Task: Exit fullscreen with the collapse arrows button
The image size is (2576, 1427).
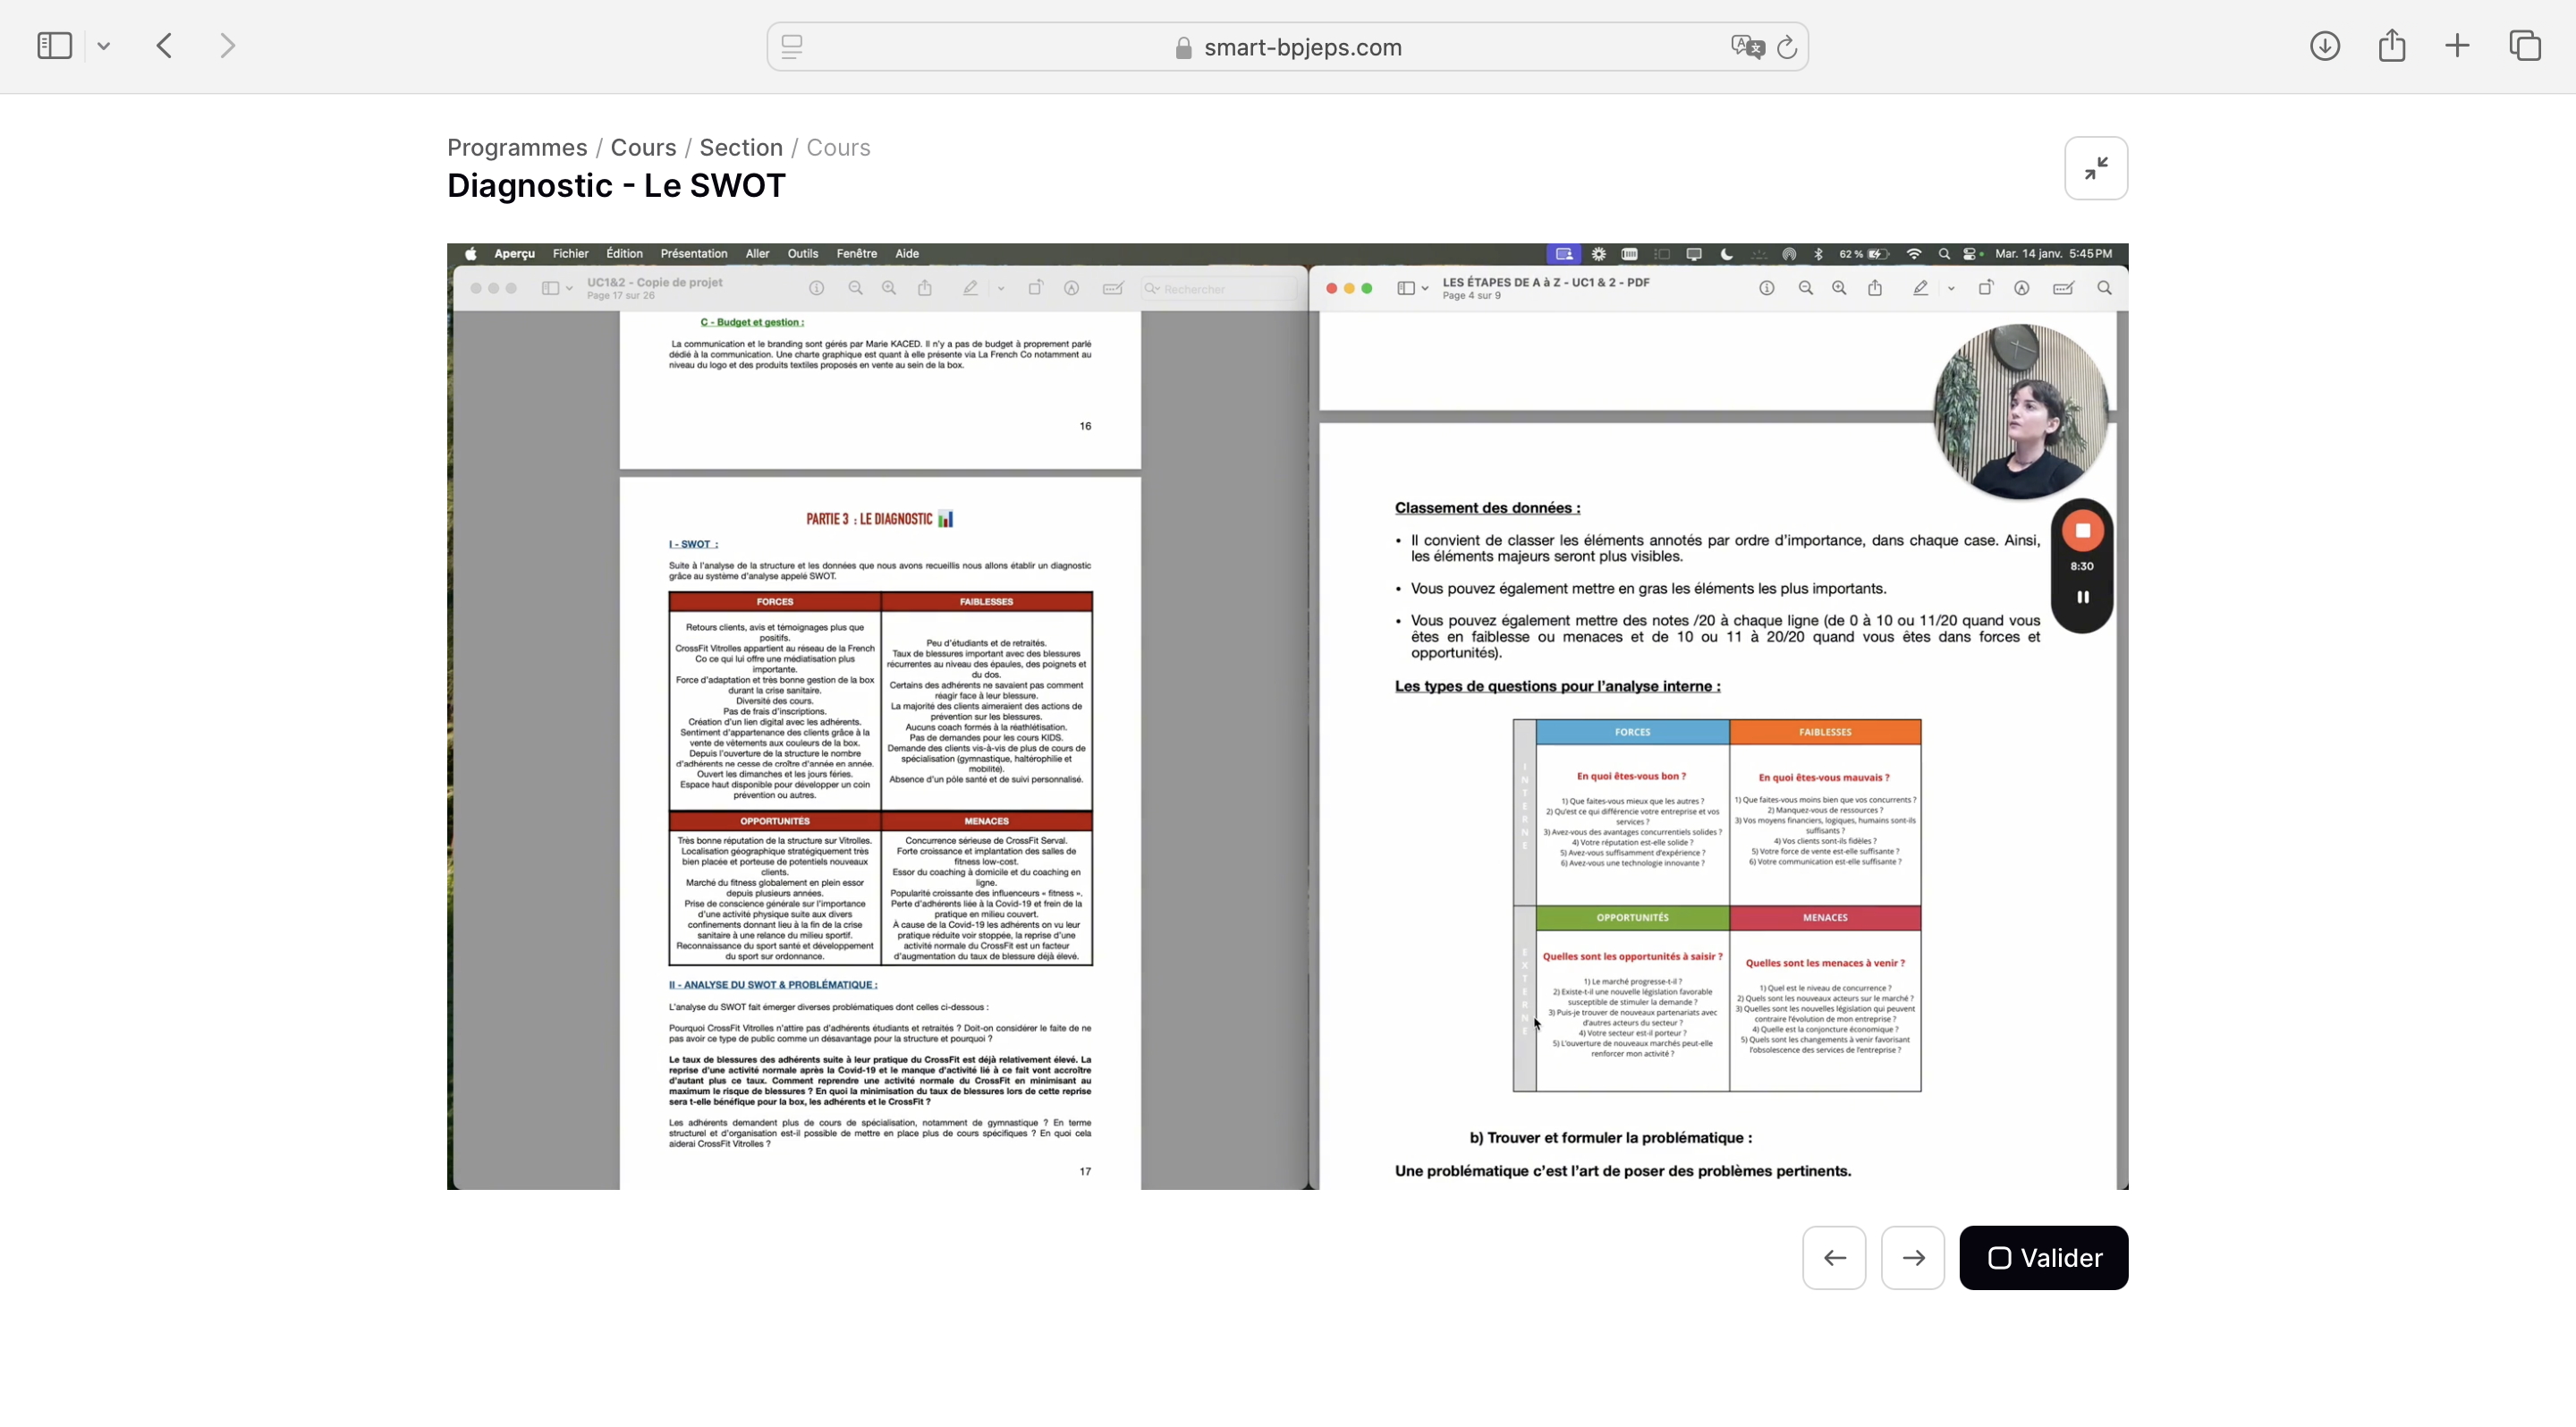Action: click(x=2096, y=168)
